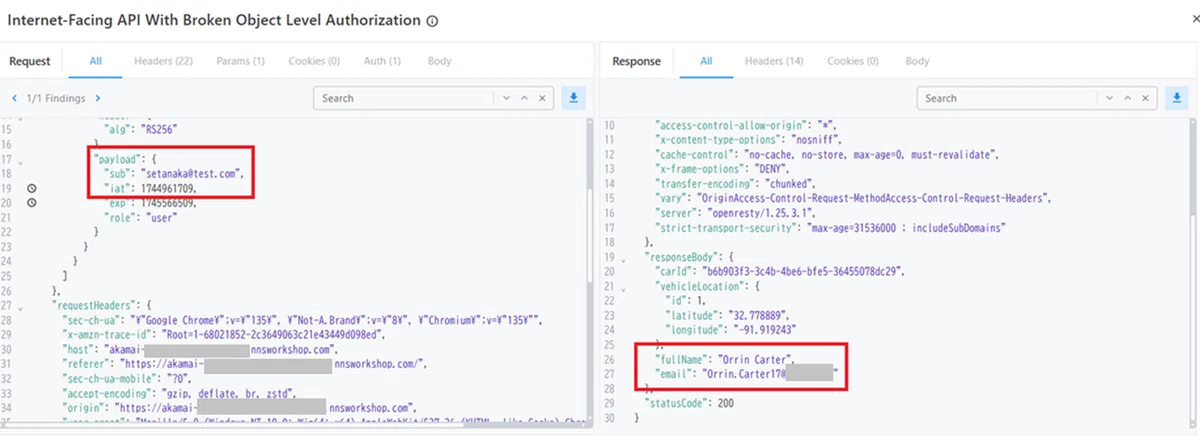
Task: Focus the Request Search field
Action: pos(405,98)
